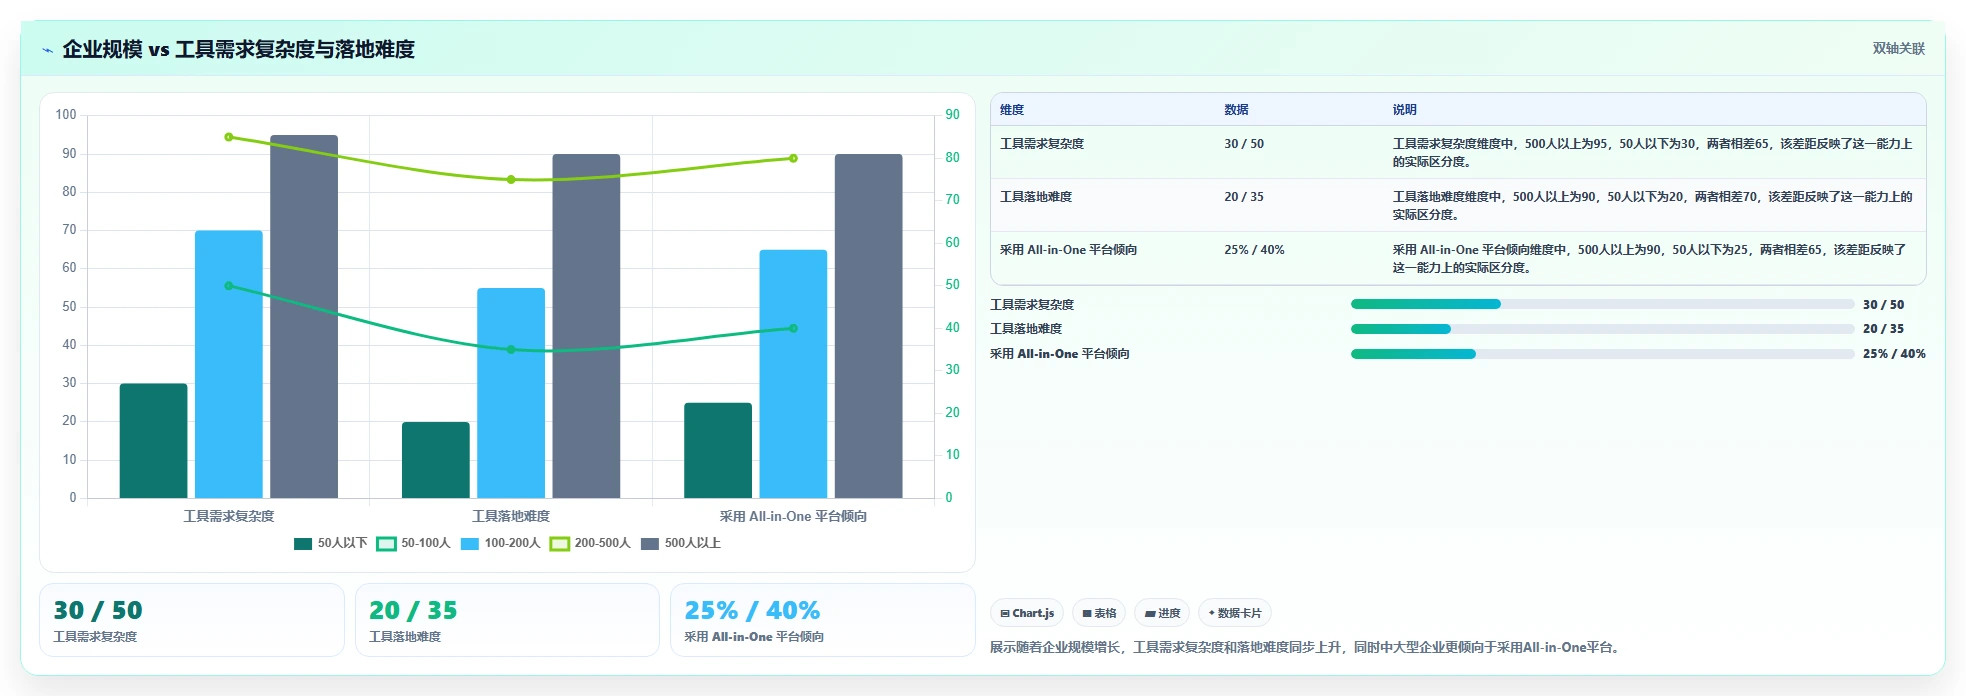
Task: Click the 30 / 50 value beside progress bar
Action: coord(1883,304)
